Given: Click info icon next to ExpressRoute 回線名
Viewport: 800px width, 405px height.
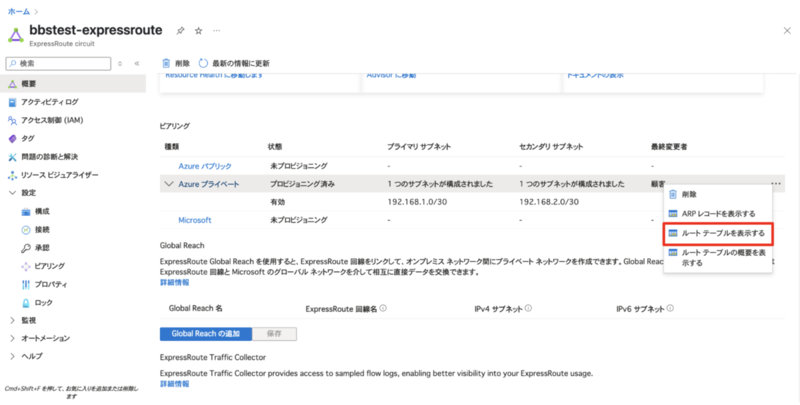Looking at the screenshot, I should tap(383, 308).
